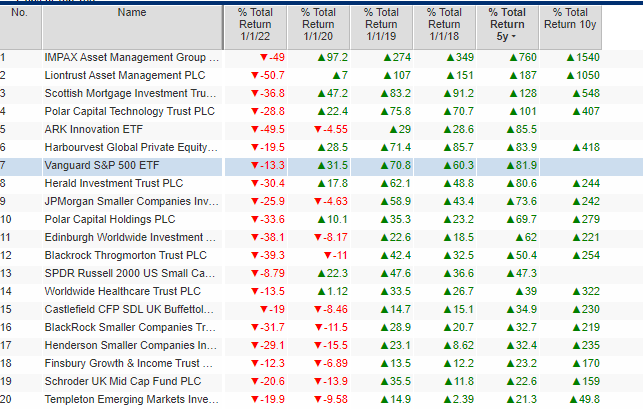The height and width of the screenshot is (409, 643).
Task: Sort by % Total Return 1/1/22 header
Action: point(255,27)
